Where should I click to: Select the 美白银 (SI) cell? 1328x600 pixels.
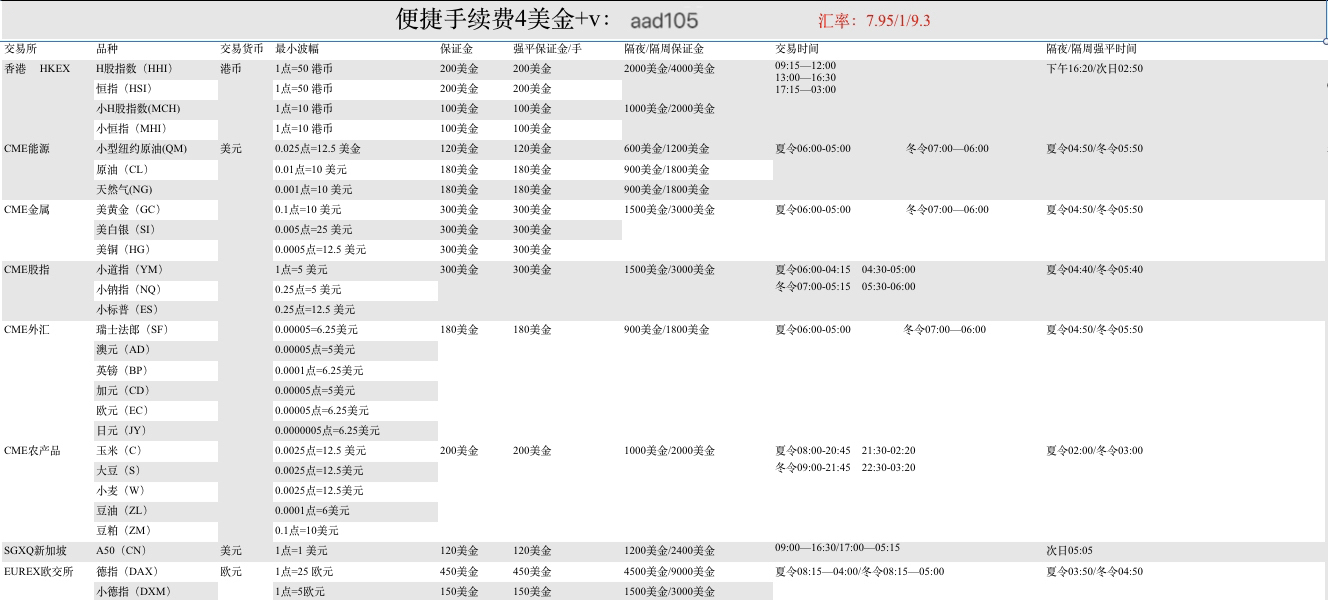click(x=126, y=230)
